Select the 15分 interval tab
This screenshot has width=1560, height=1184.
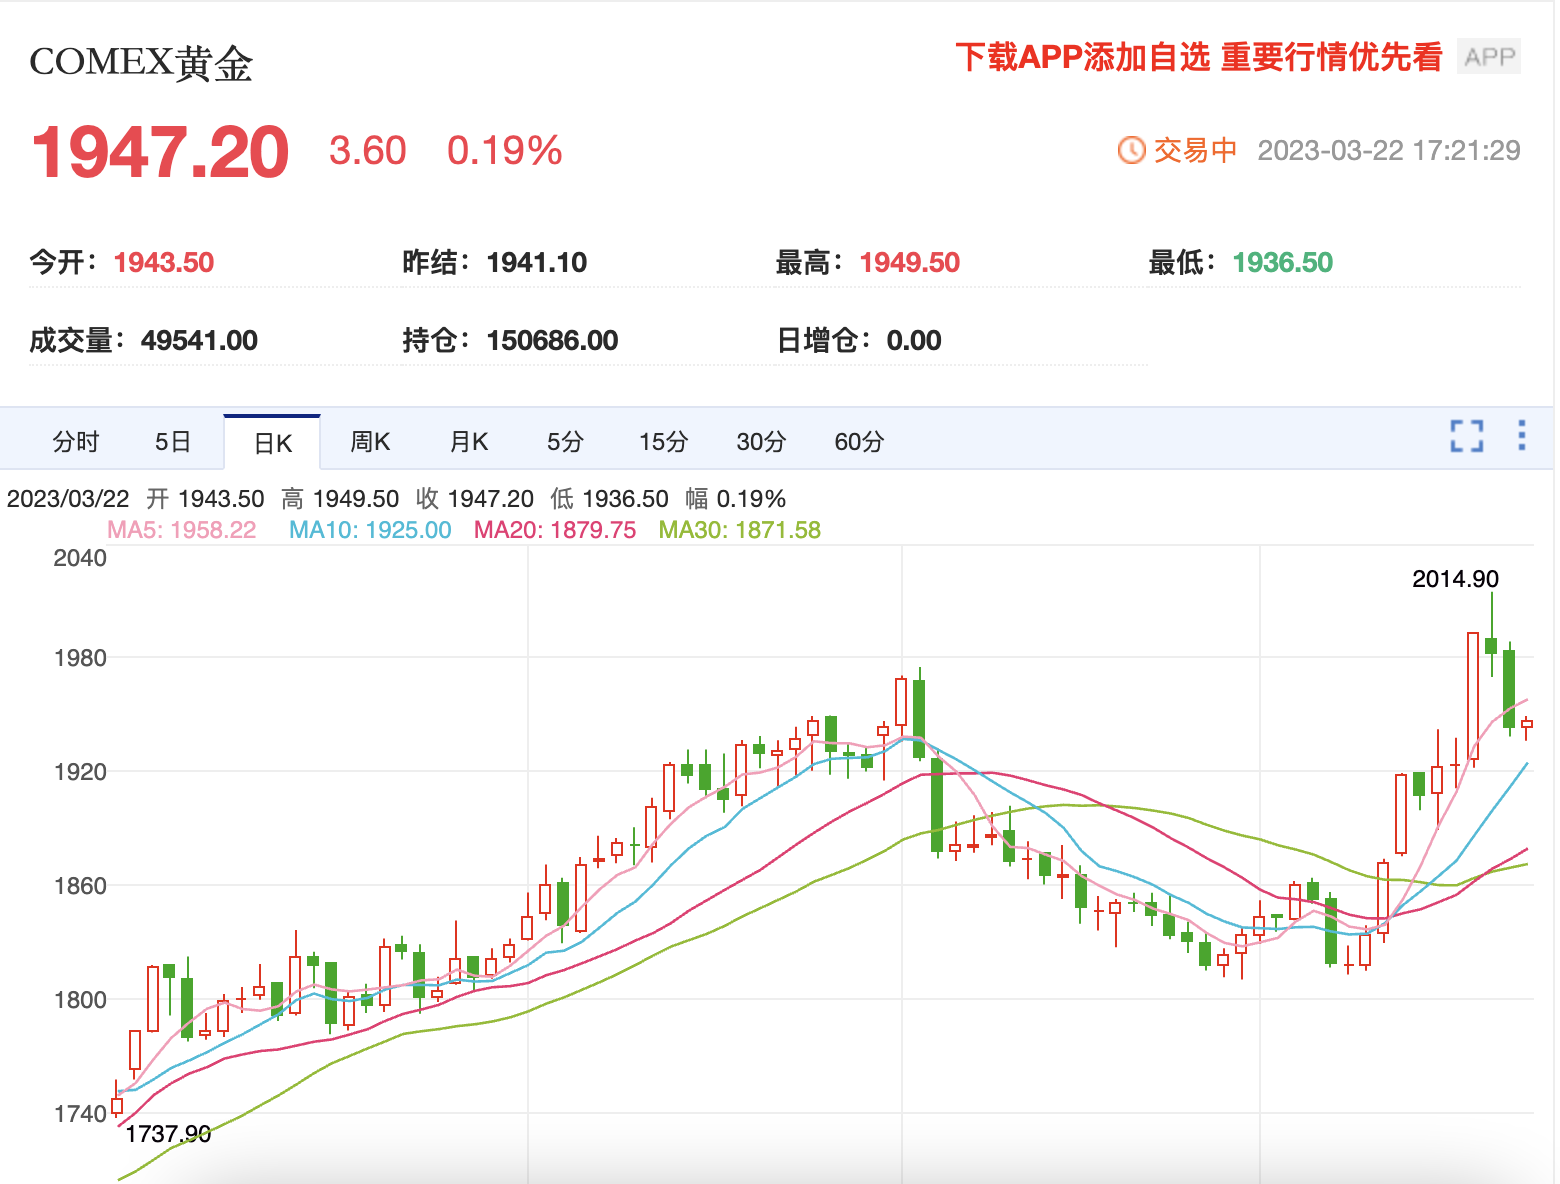click(661, 440)
